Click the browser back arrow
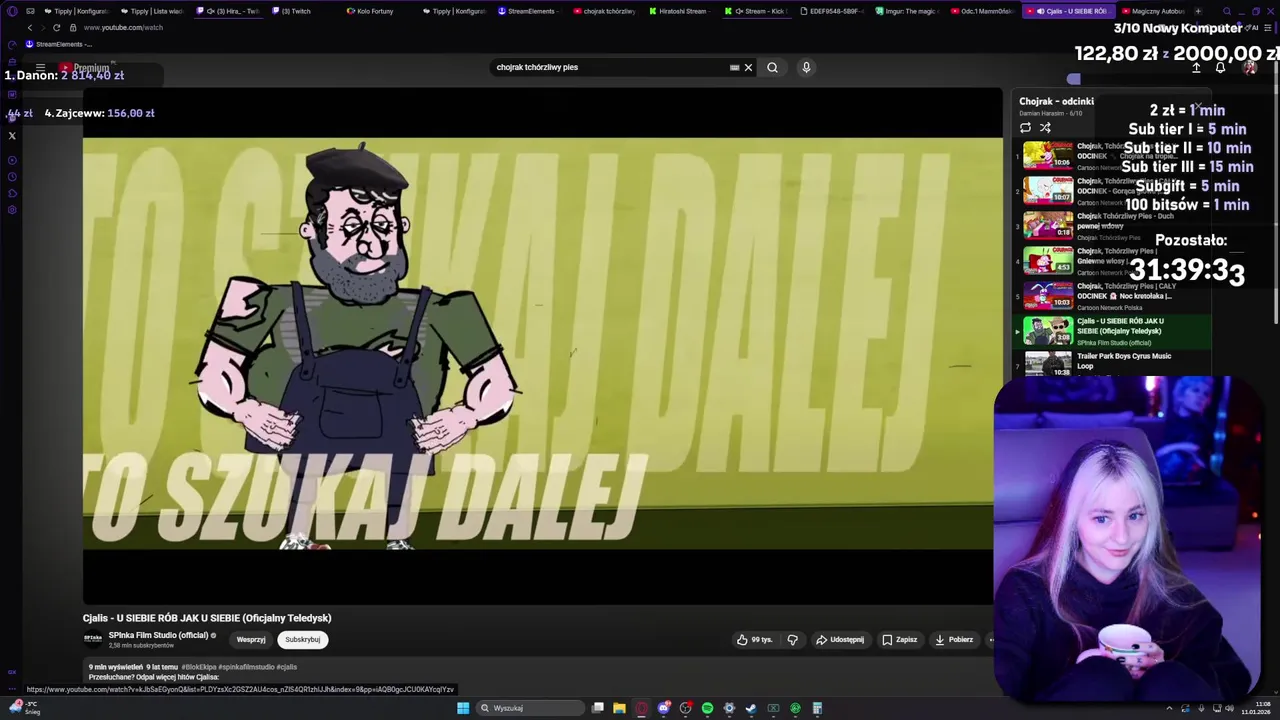Screen dimensions: 1280x720 pyautogui.click(x=30, y=27)
